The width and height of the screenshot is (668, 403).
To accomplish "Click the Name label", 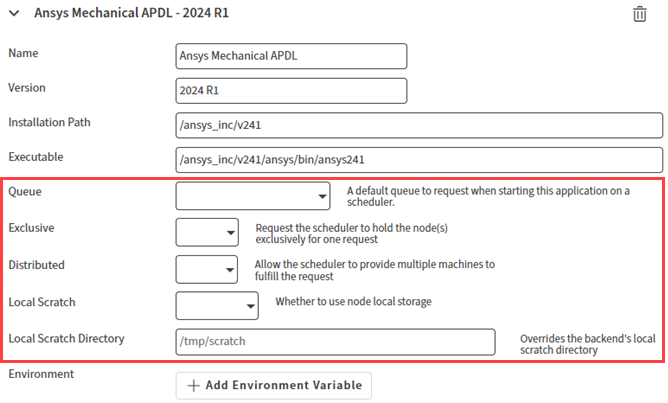I will (x=23, y=53).
